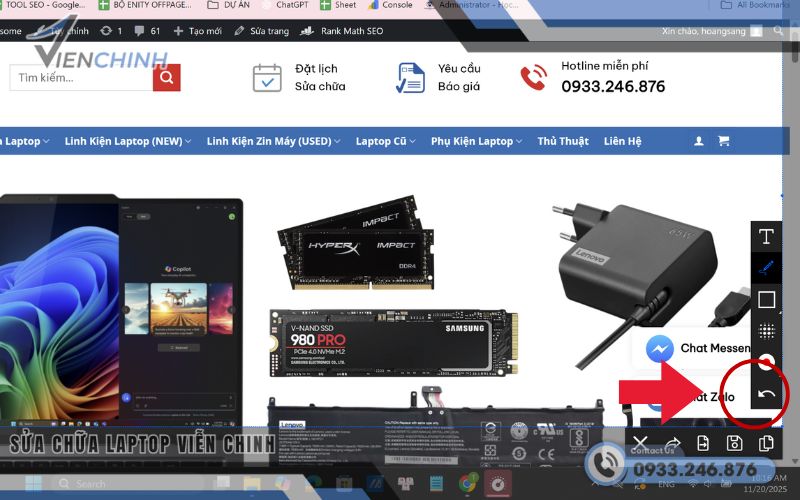Select the blue Pen drawing tool

point(766,268)
